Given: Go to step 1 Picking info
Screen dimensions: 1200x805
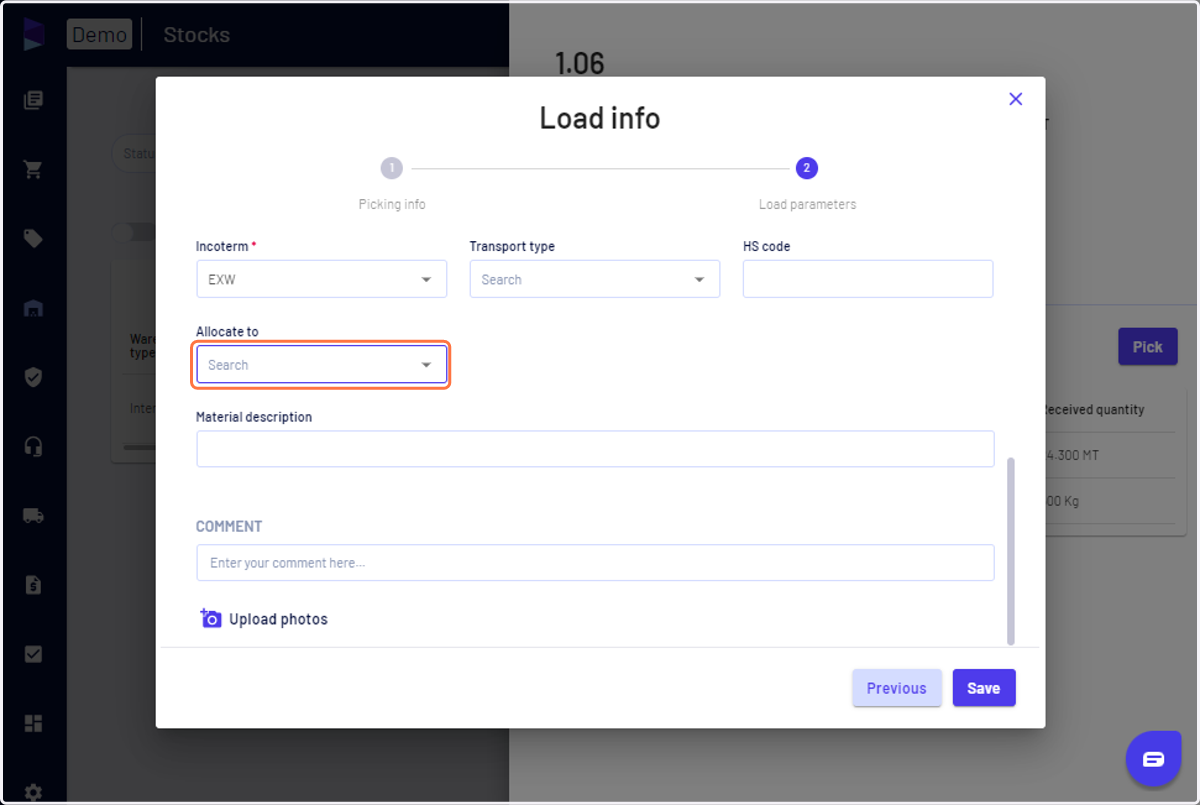Looking at the screenshot, I should tap(392, 168).
